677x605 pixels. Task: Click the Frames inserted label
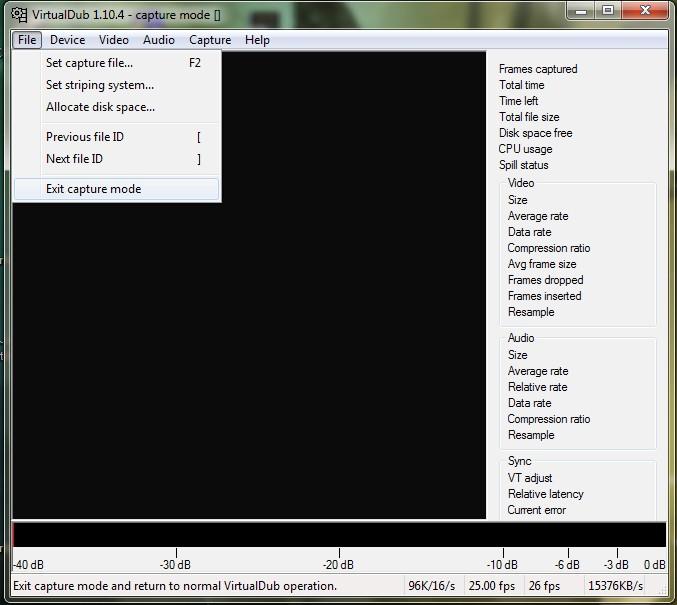tap(545, 296)
